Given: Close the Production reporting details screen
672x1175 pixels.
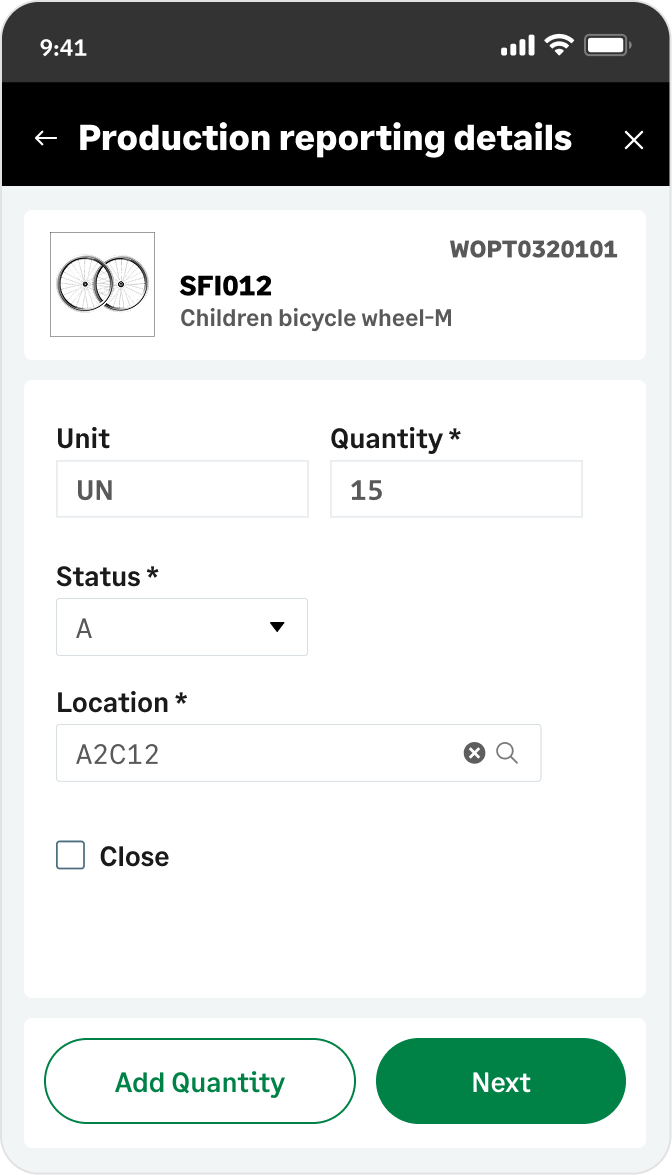Looking at the screenshot, I should [634, 140].
